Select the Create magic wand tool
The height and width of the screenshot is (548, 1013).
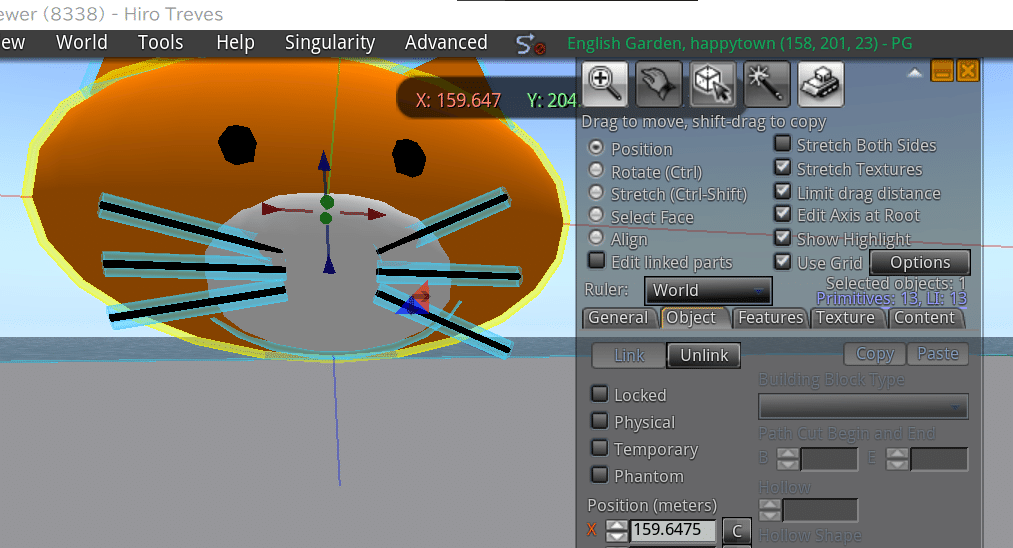[x=766, y=84]
